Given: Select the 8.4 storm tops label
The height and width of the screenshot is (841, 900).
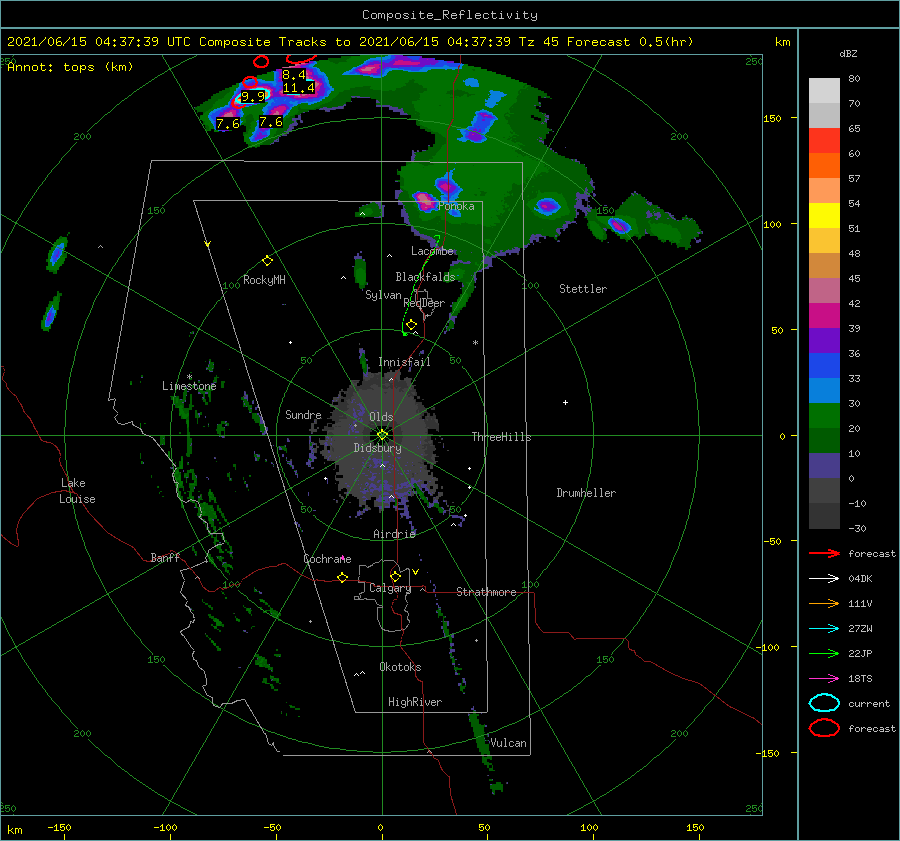Looking at the screenshot, I should click(x=294, y=75).
